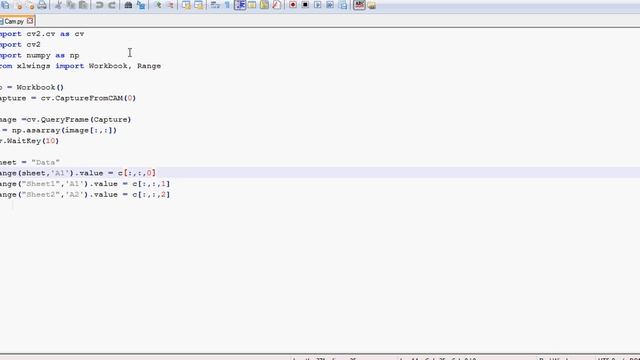Click the Close document toolbar icon
This screenshot has width=640, height=360.
tap(19, 5)
